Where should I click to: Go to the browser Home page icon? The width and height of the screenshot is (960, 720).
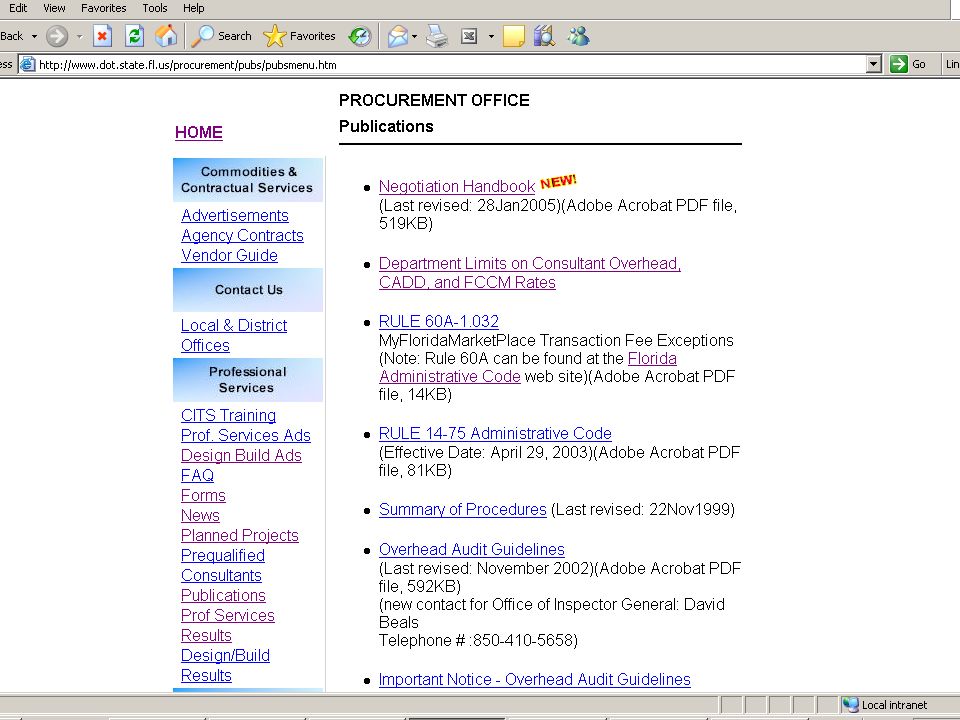[x=166, y=36]
